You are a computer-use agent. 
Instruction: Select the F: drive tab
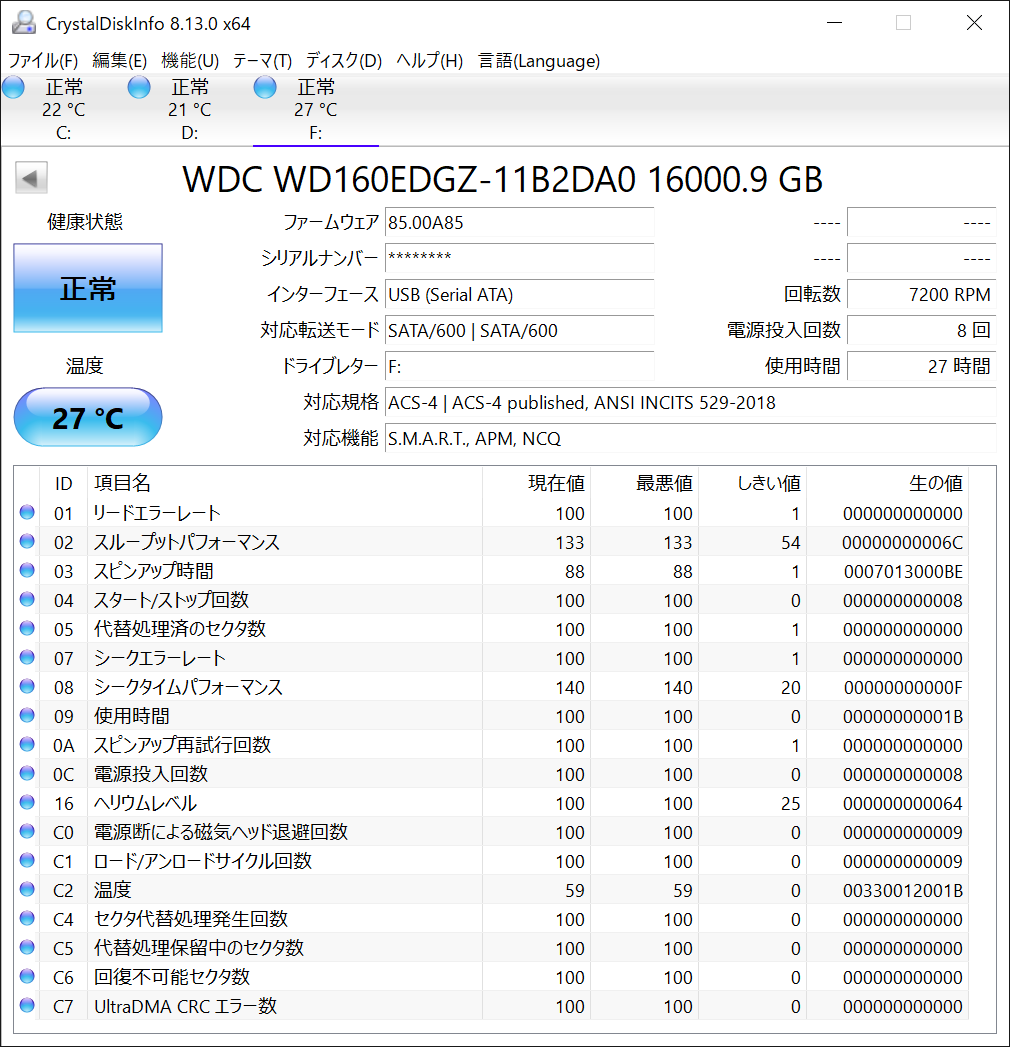316,110
